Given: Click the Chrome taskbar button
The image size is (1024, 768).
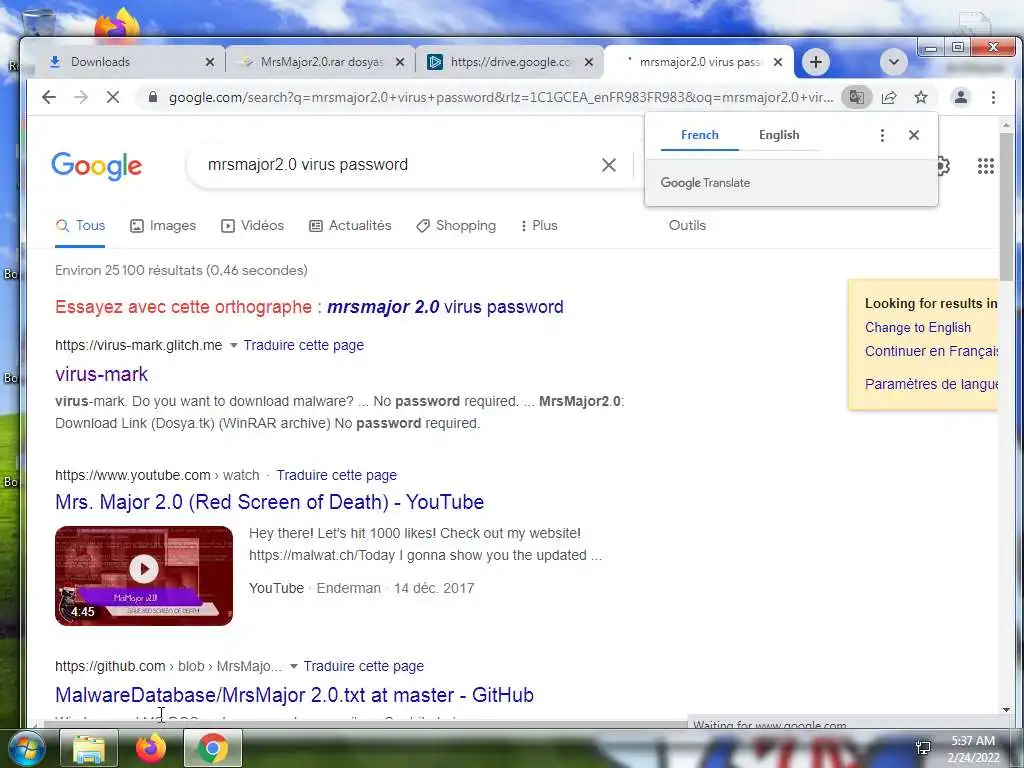Looking at the screenshot, I should coord(212,748).
